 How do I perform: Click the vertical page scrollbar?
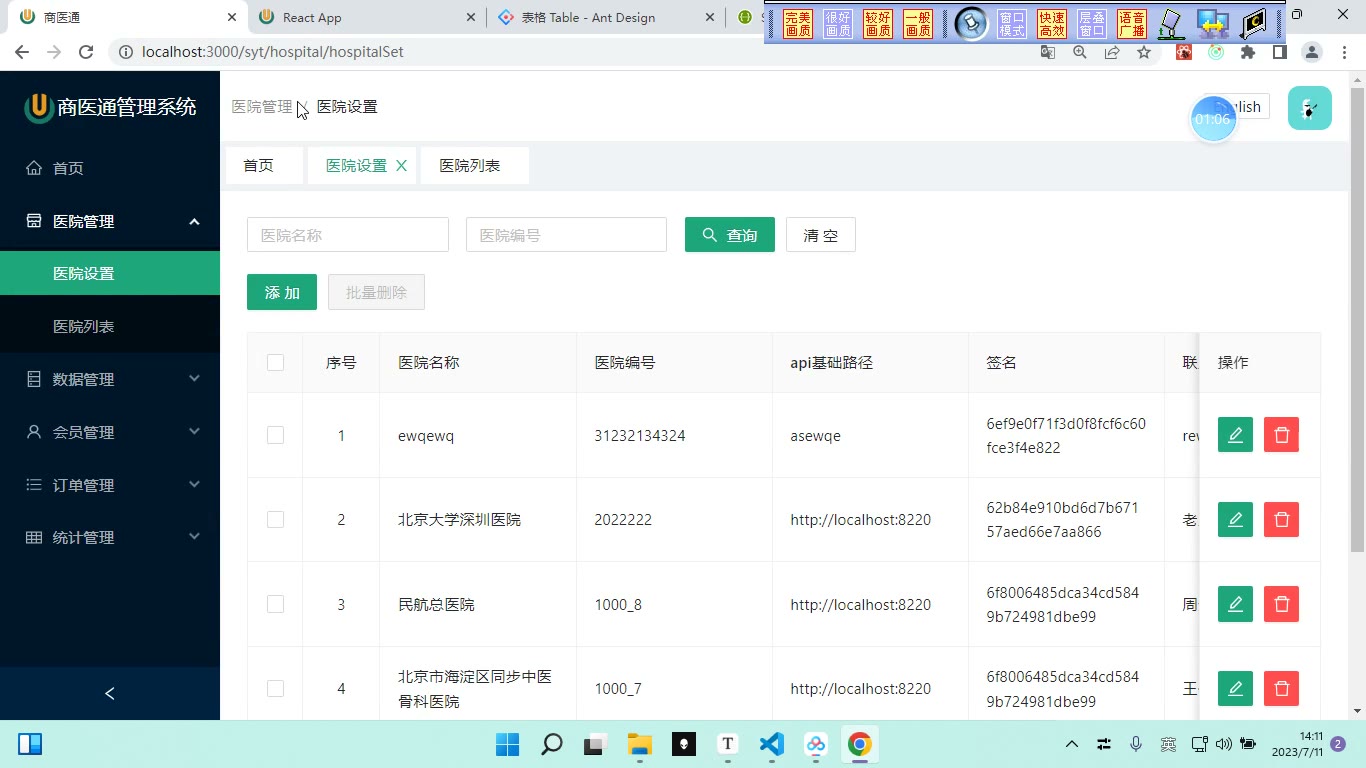pos(1357,320)
